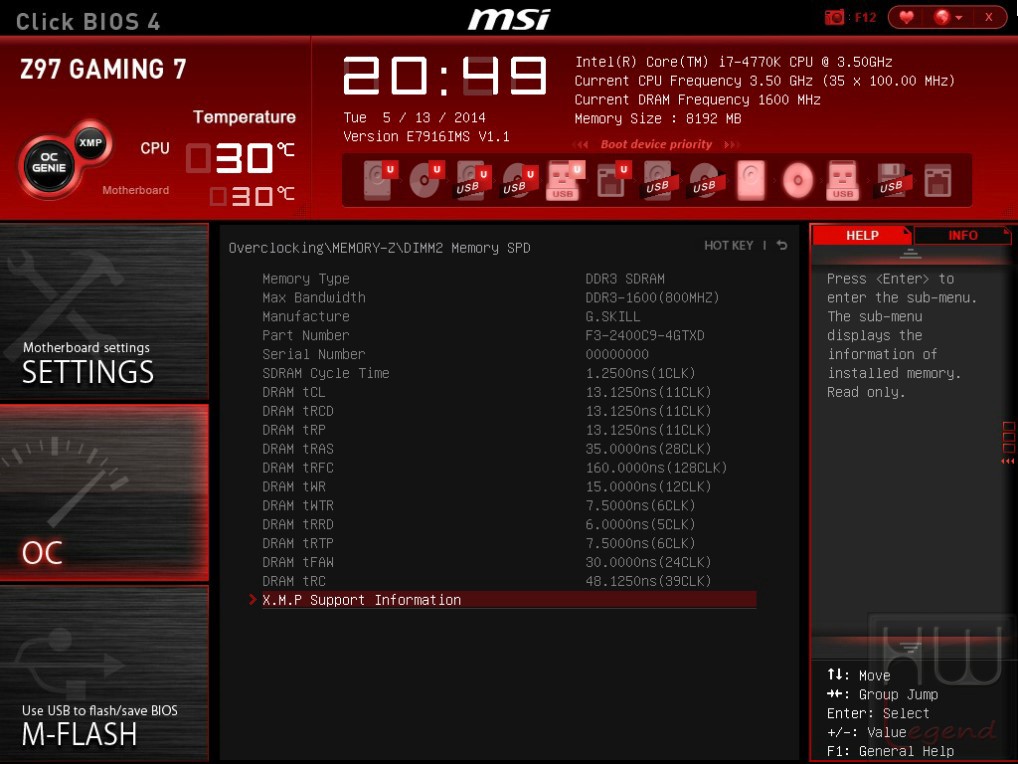Close the BIOS with the X button

(x=988, y=17)
